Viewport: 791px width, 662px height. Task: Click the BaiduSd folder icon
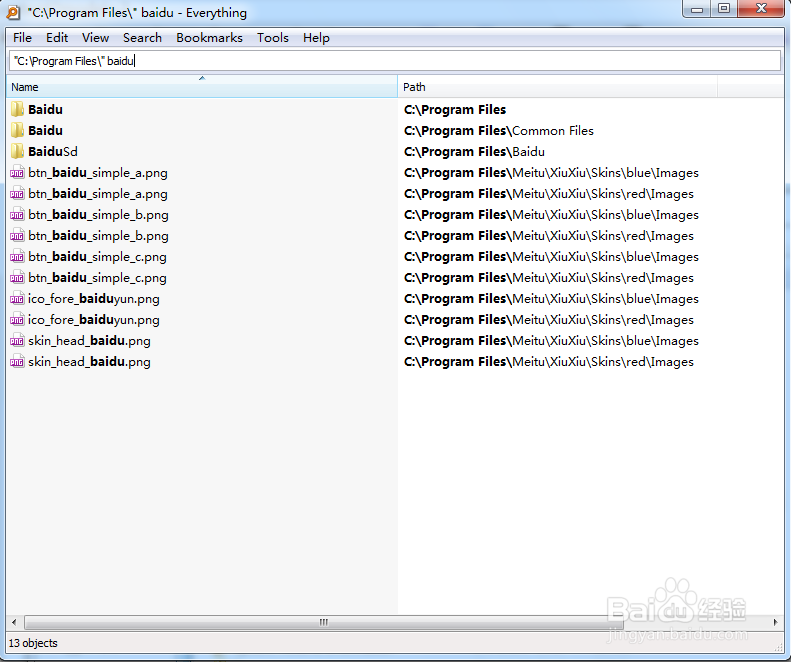(x=17, y=151)
